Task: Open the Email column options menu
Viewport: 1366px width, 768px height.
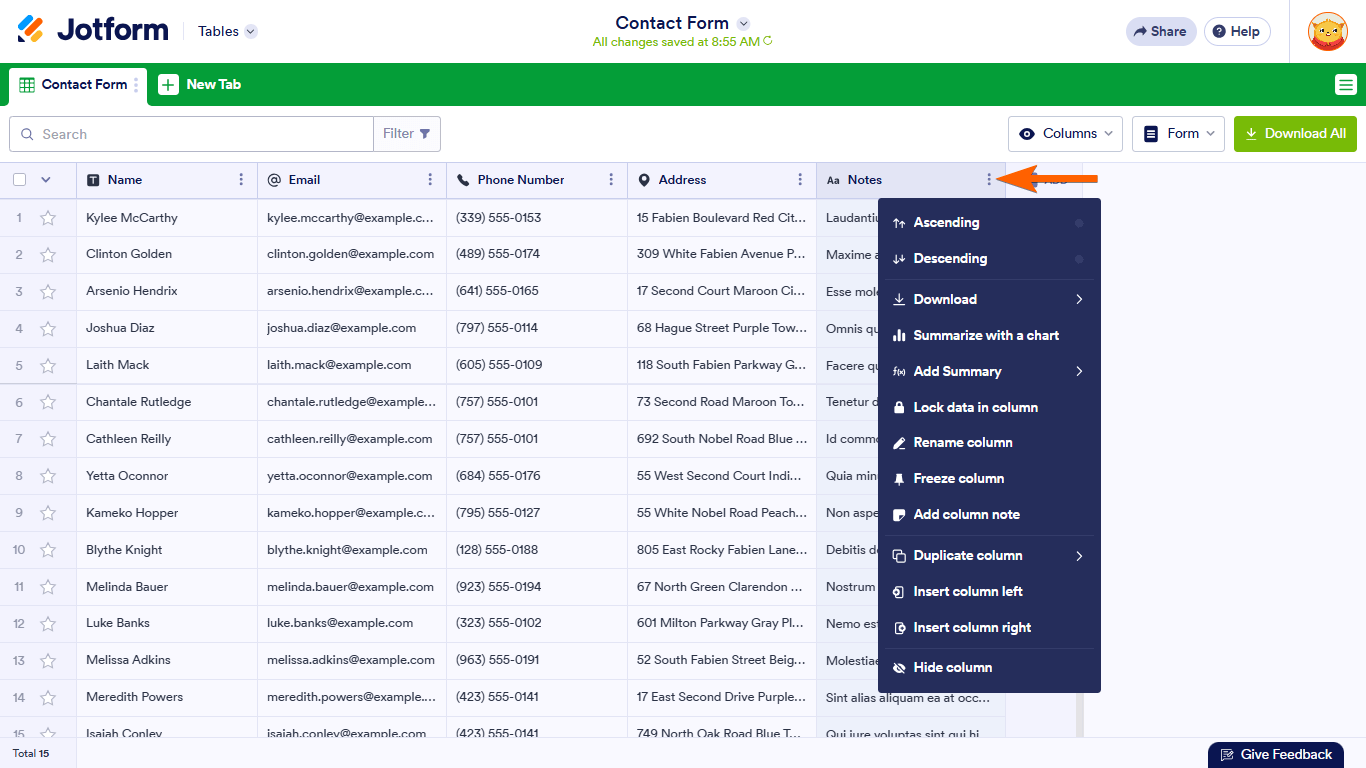Action: pos(430,180)
